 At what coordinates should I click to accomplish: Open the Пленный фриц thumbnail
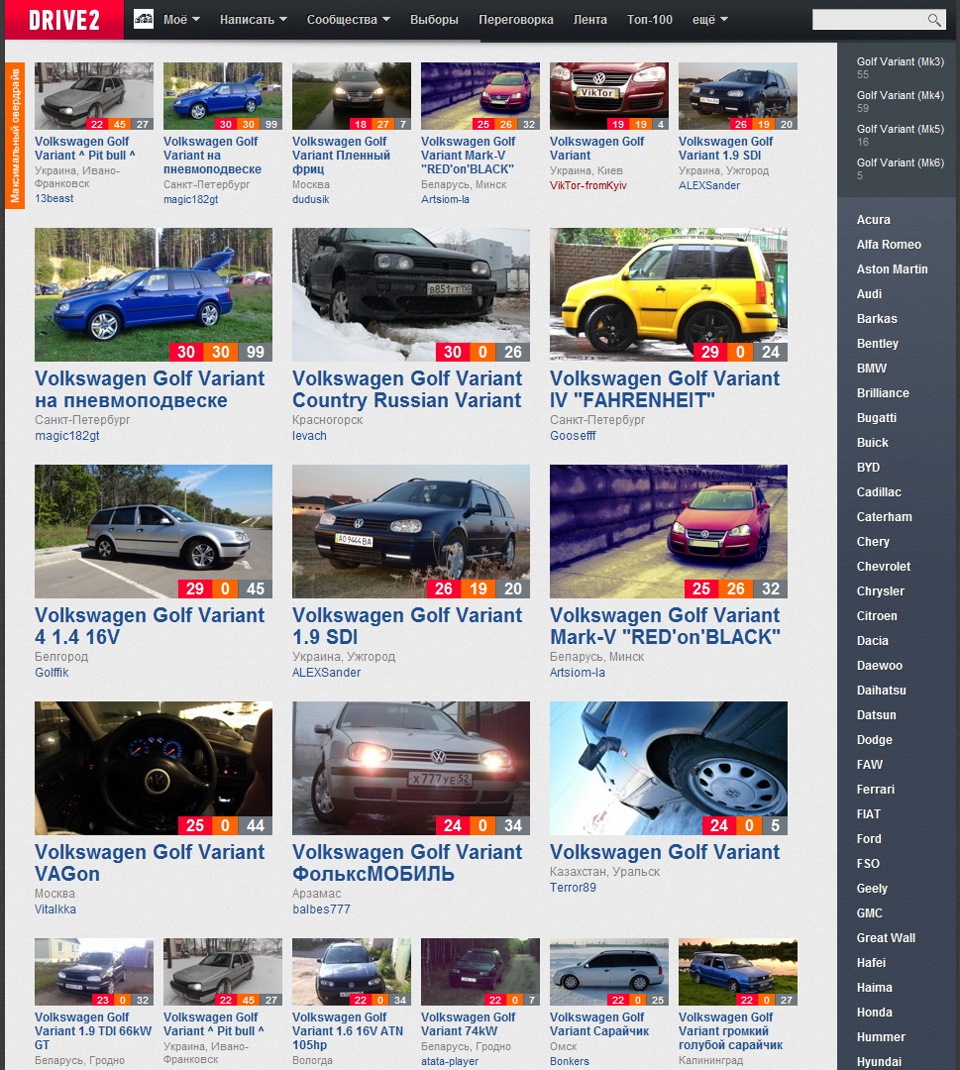(351, 96)
